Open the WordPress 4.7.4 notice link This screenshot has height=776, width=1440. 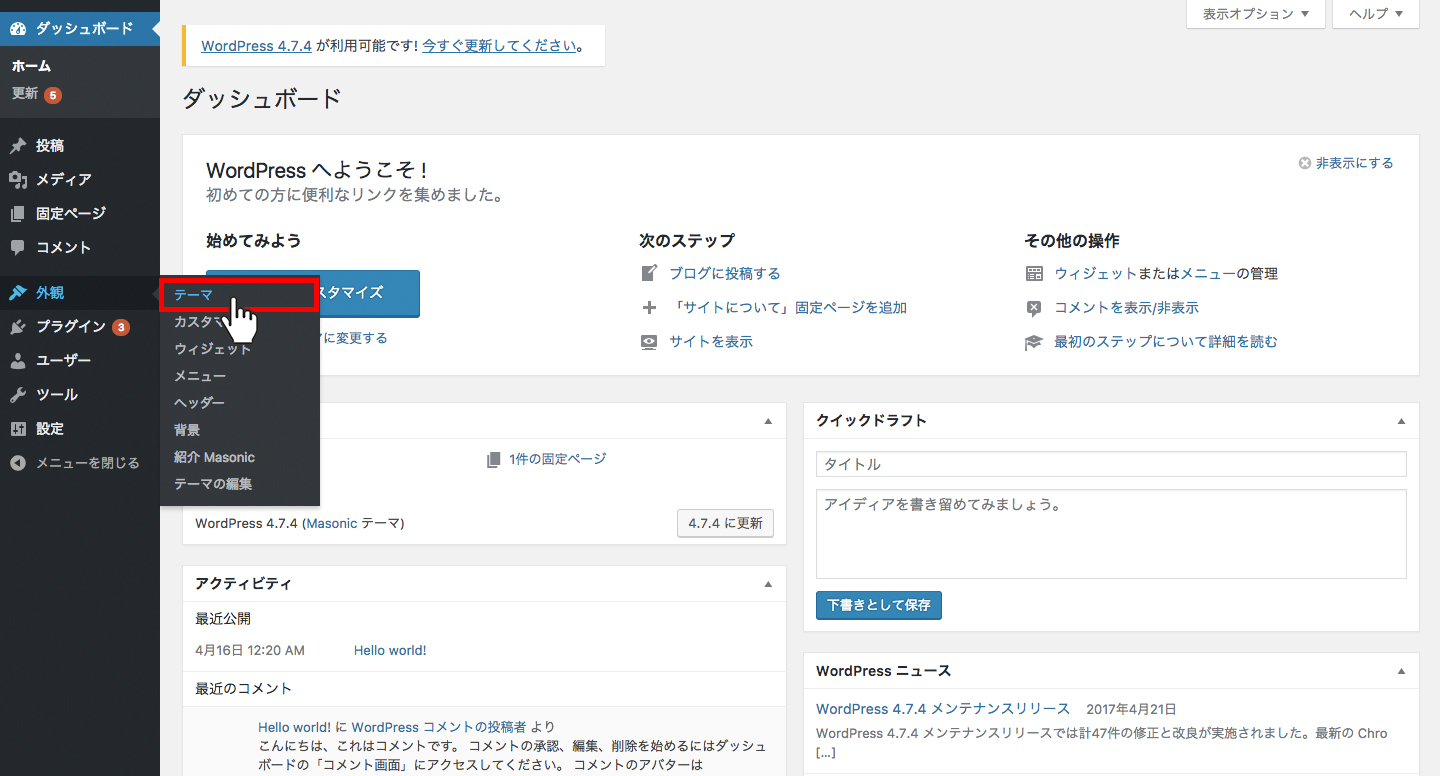coord(256,46)
